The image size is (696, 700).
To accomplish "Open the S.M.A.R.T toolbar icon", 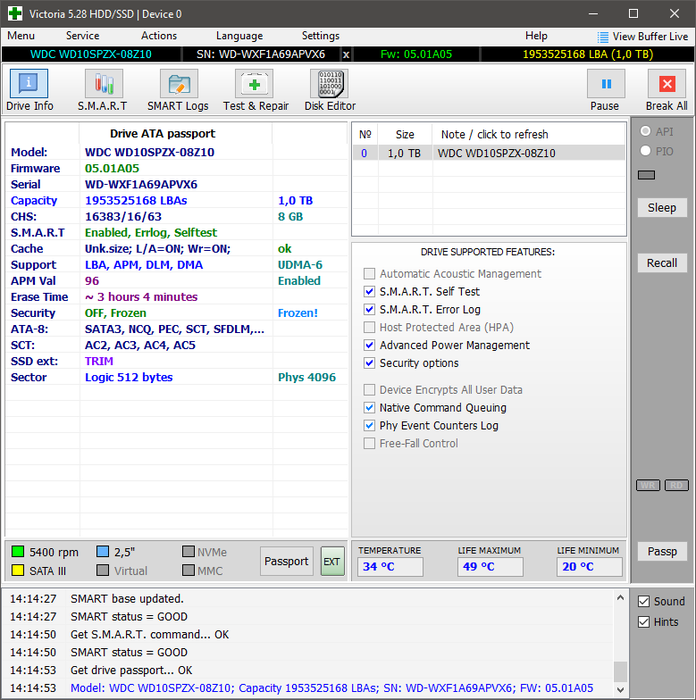I will (x=104, y=83).
